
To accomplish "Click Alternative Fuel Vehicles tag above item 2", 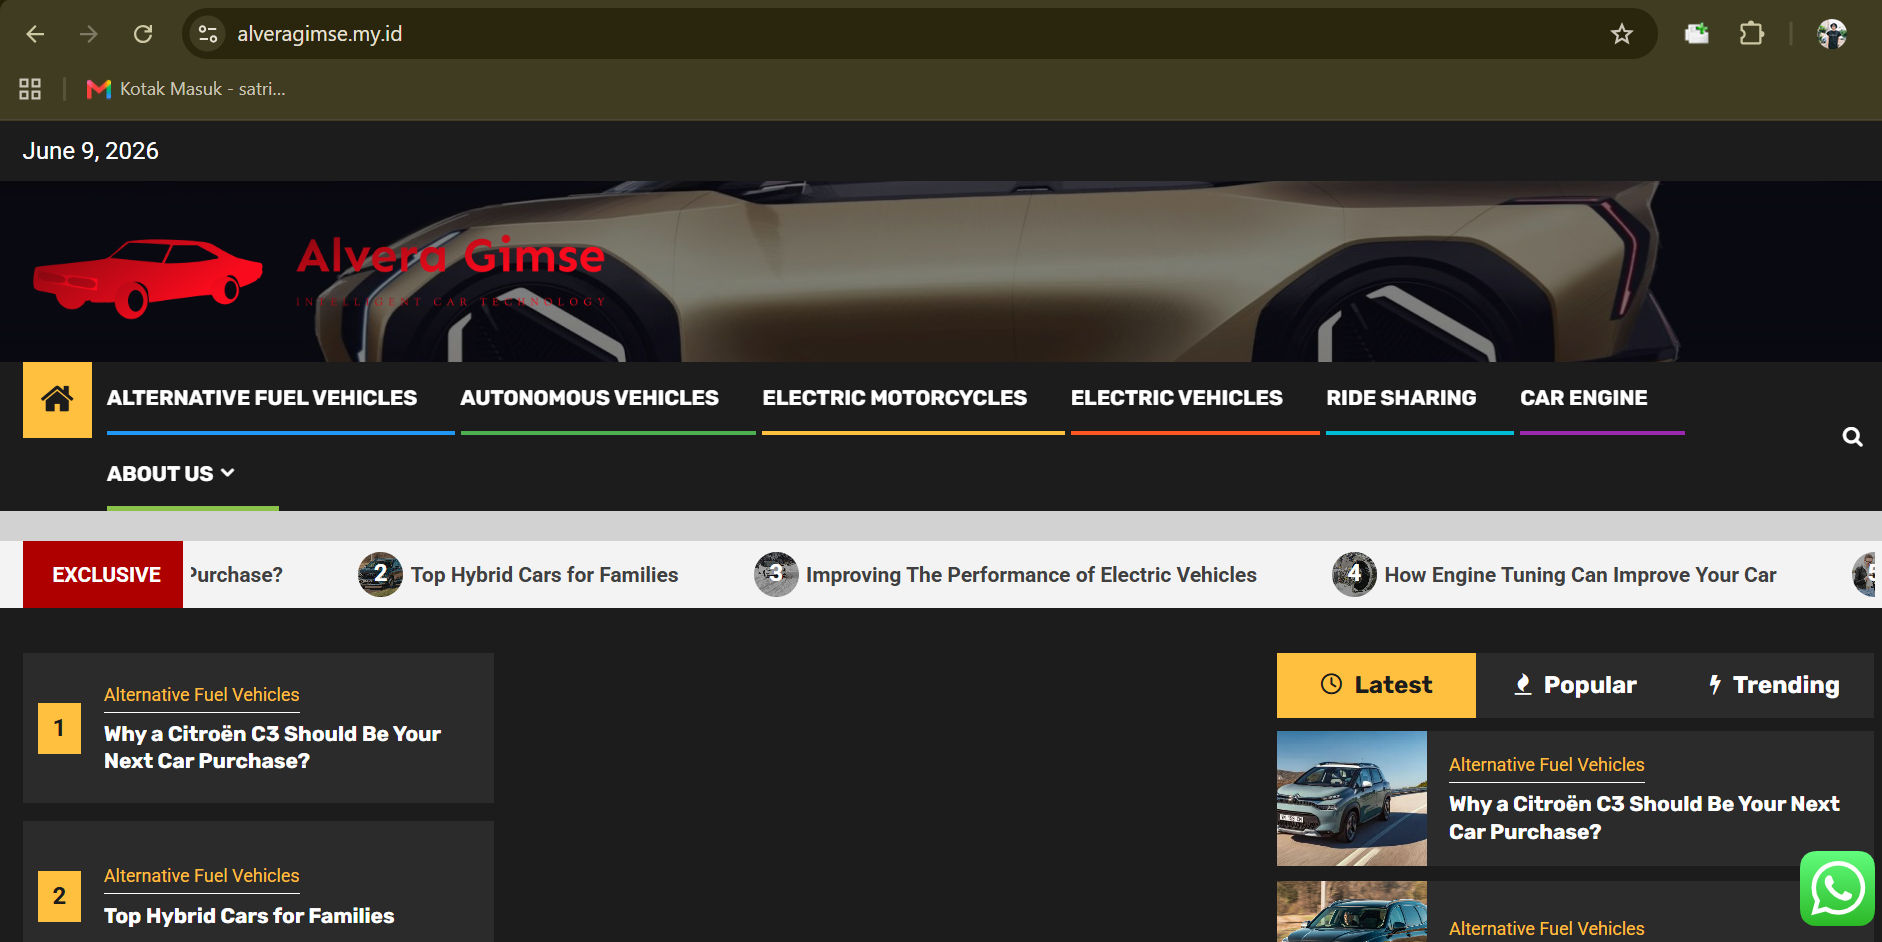I will coord(202,876).
